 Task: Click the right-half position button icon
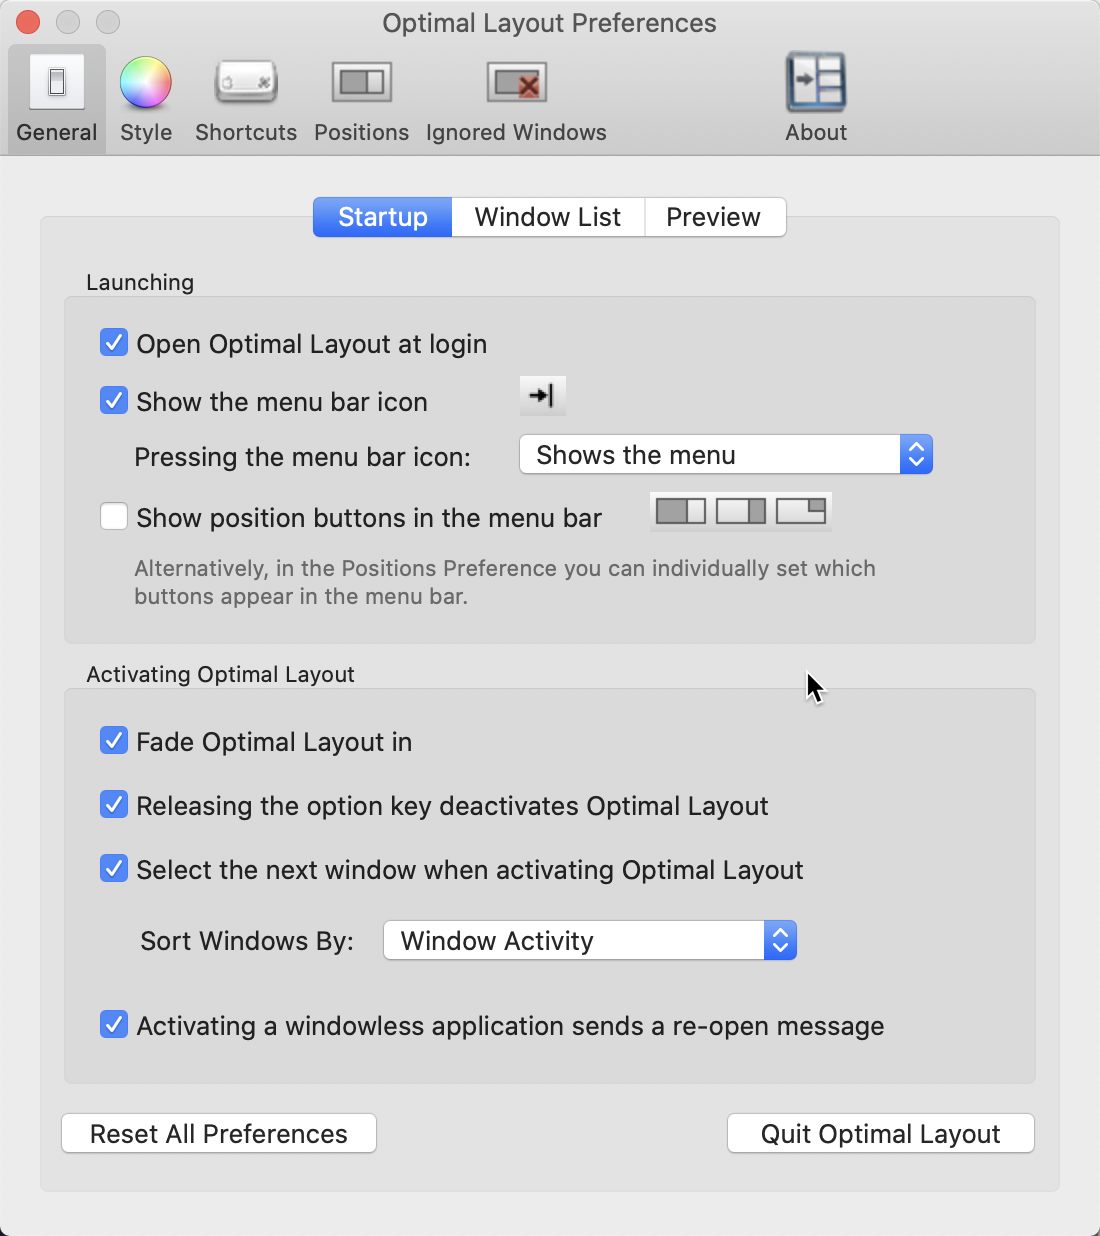coord(741,511)
